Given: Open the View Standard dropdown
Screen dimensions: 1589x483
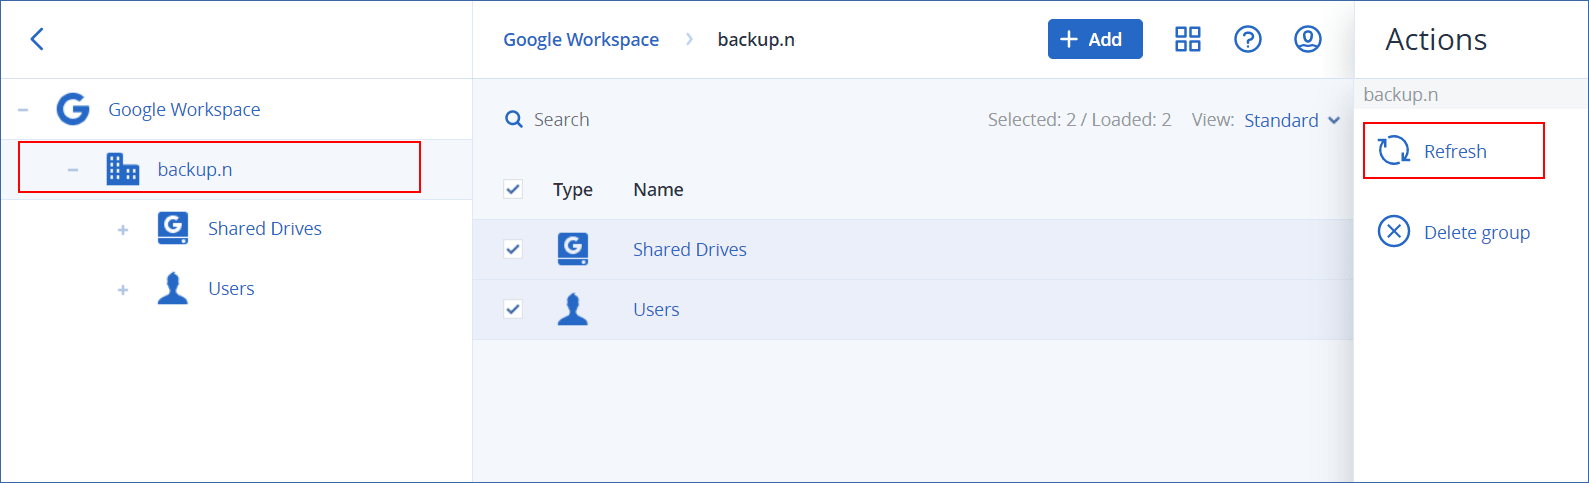Looking at the screenshot, I should click(x=1291, y=120).
